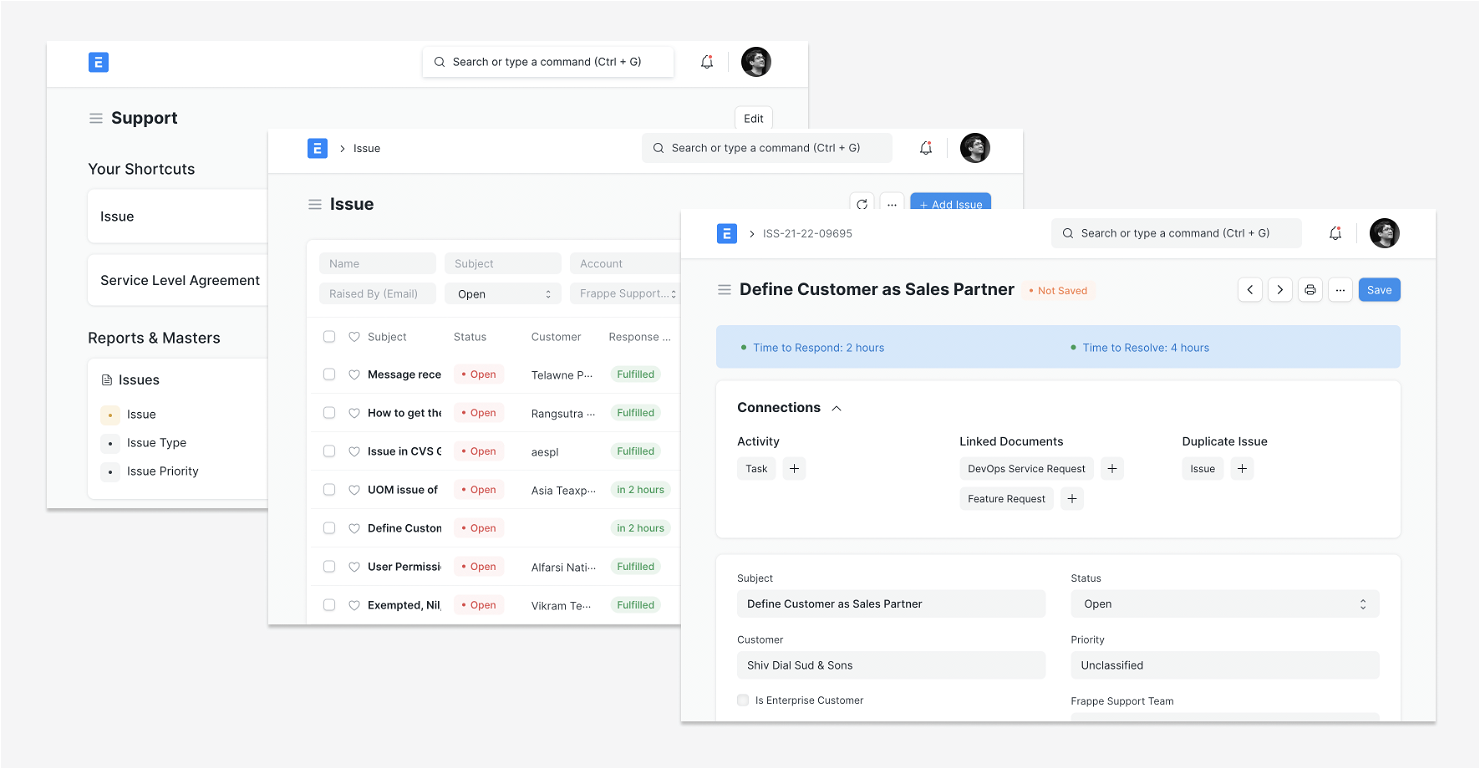Click the Save button
1480x769 pixels.
coord(1379,289)
